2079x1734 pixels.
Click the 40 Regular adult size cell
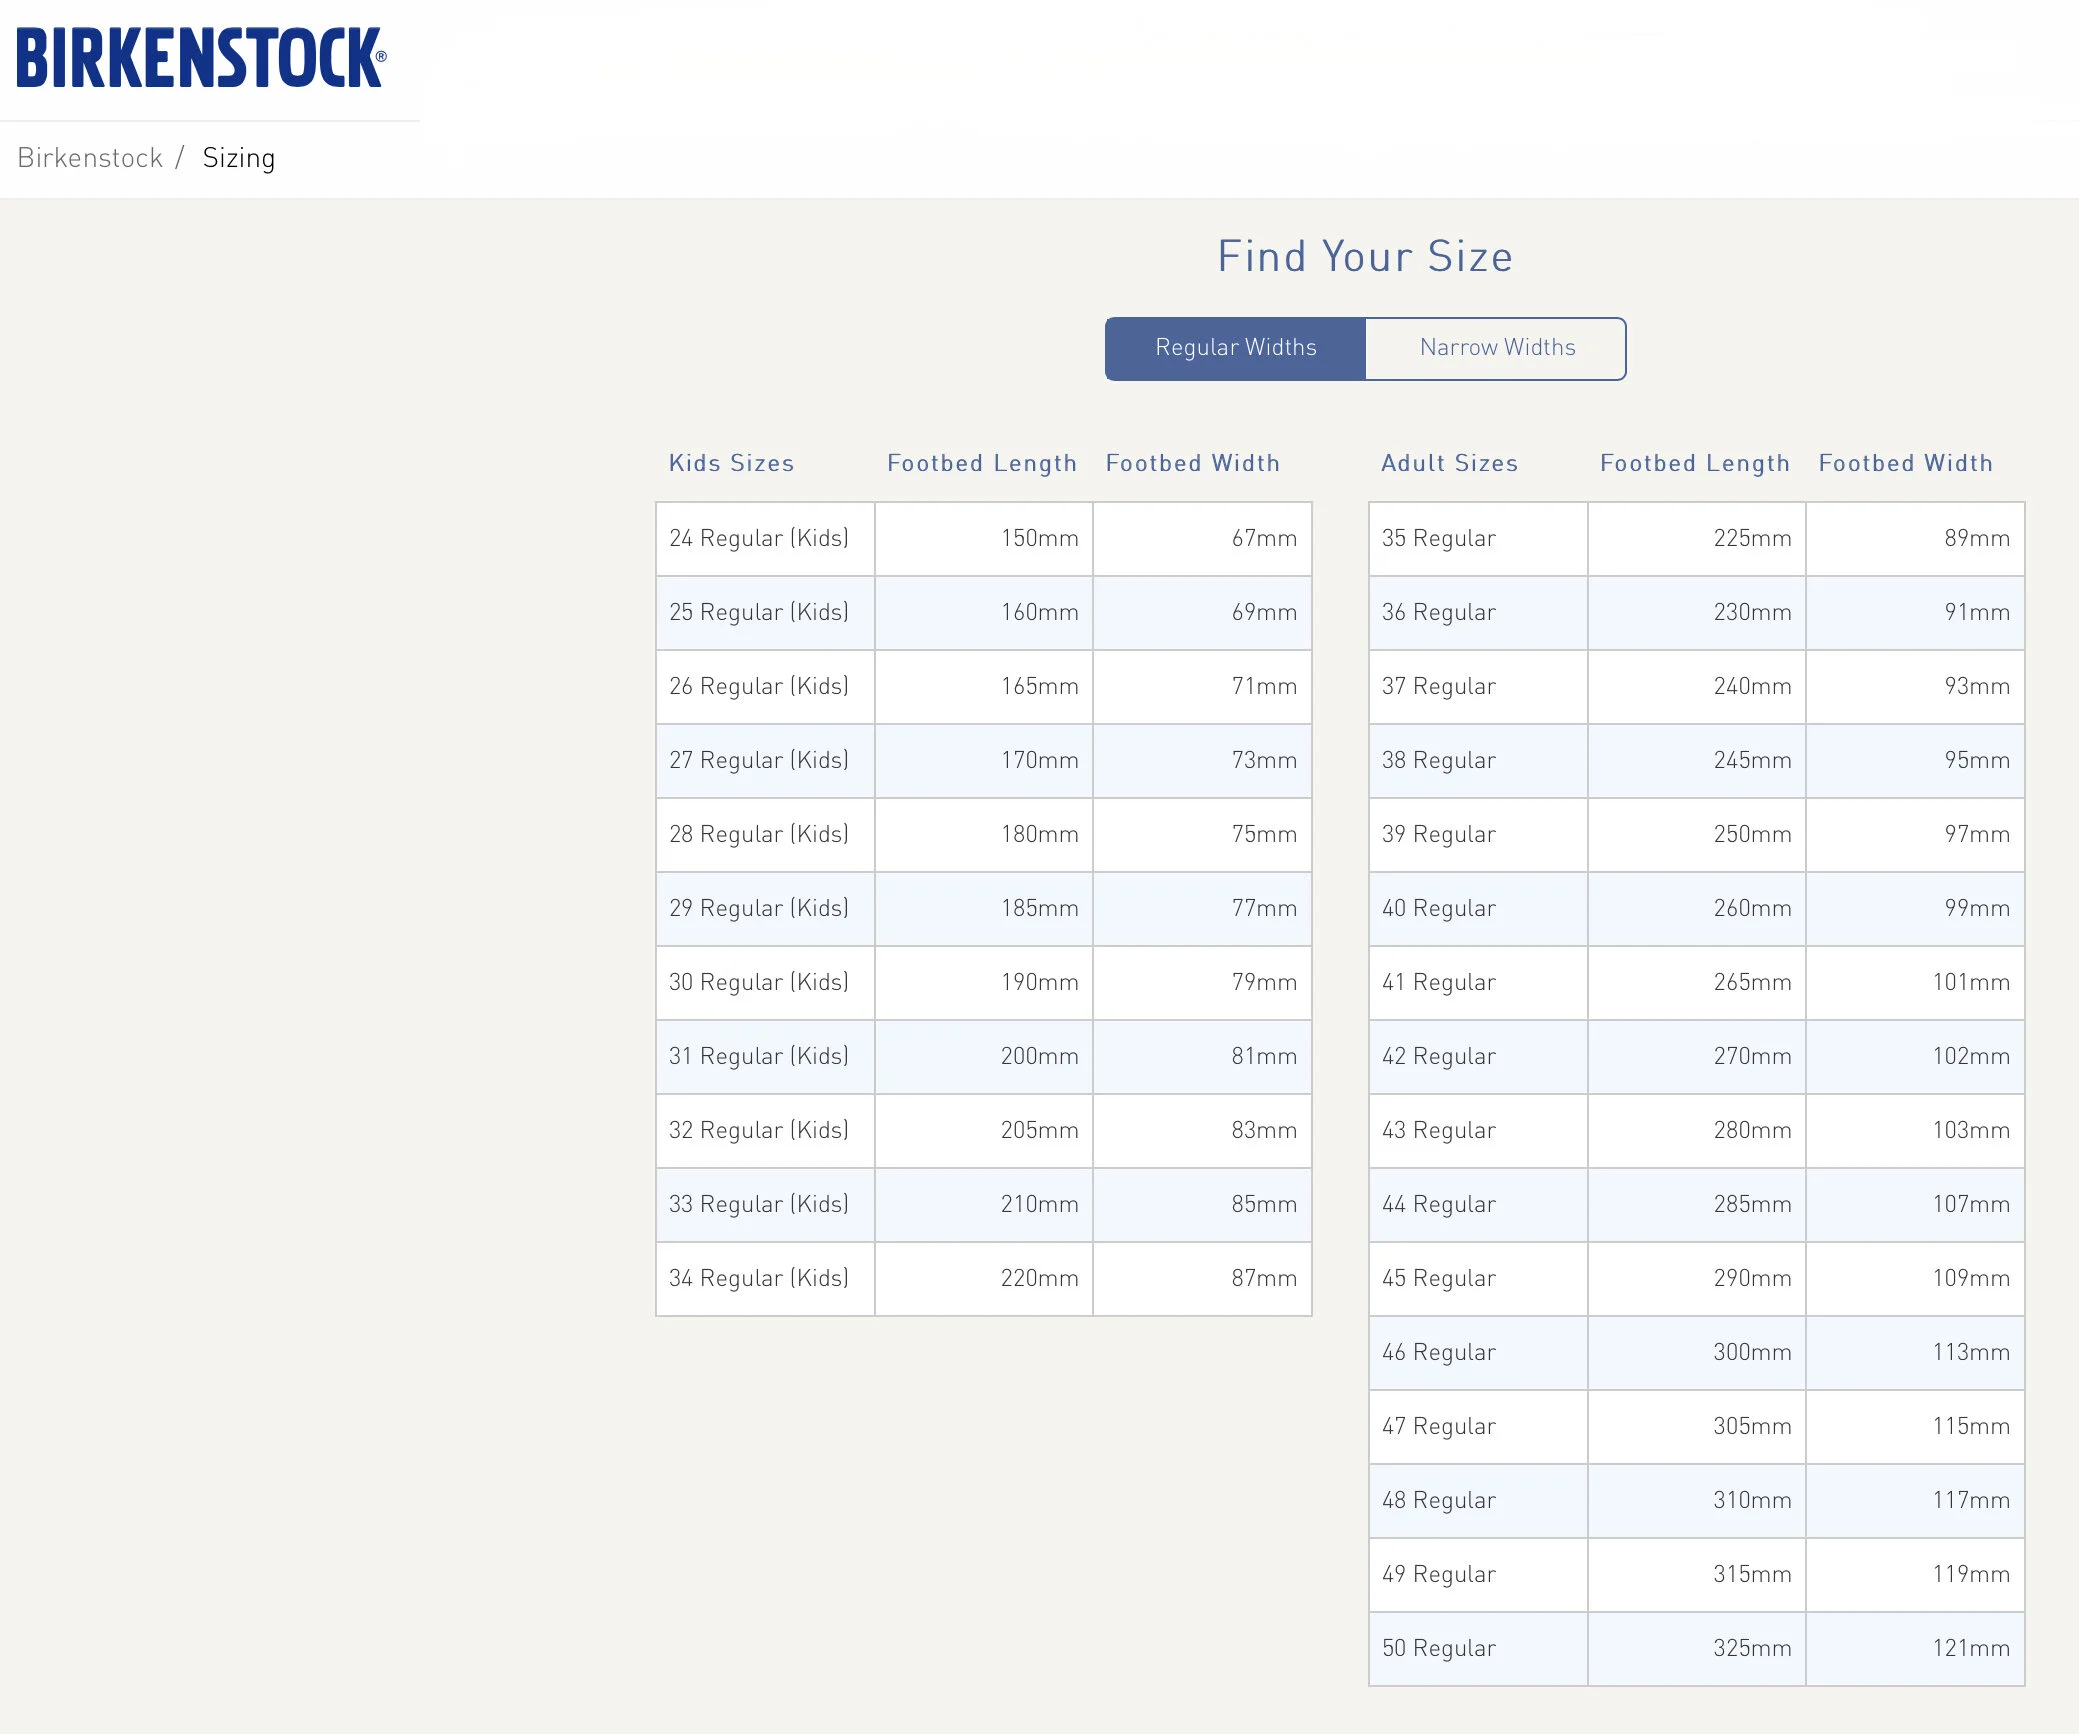[1438, 908]
